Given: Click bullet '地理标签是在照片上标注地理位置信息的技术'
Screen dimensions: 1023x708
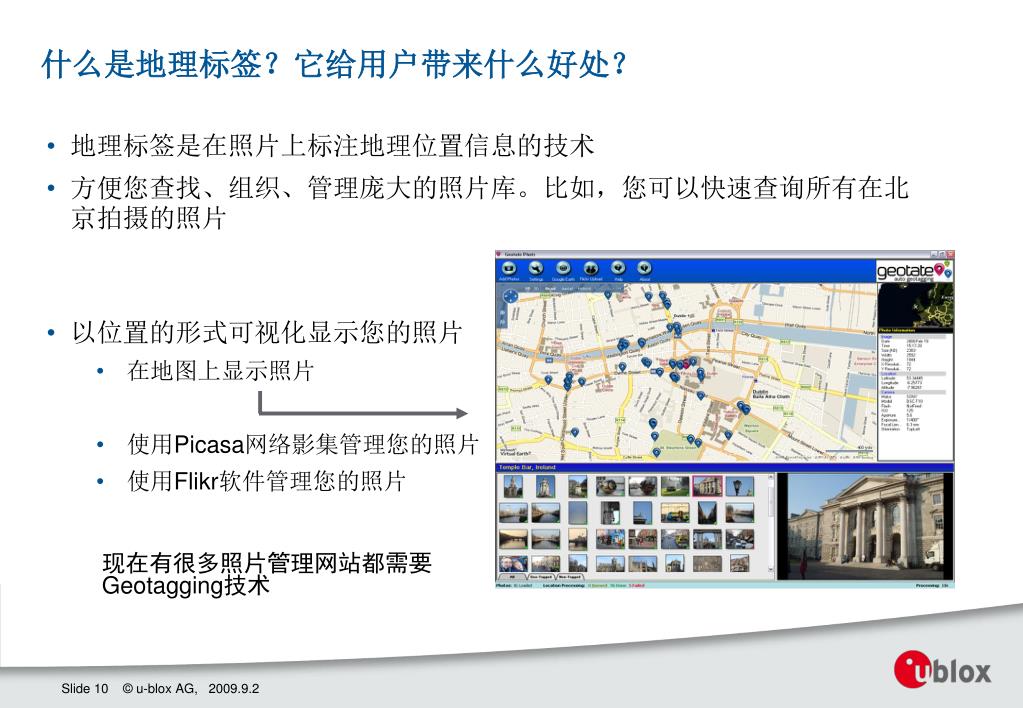Looking at the screenshot, I should pyautogui.click(x=333, y=145).
